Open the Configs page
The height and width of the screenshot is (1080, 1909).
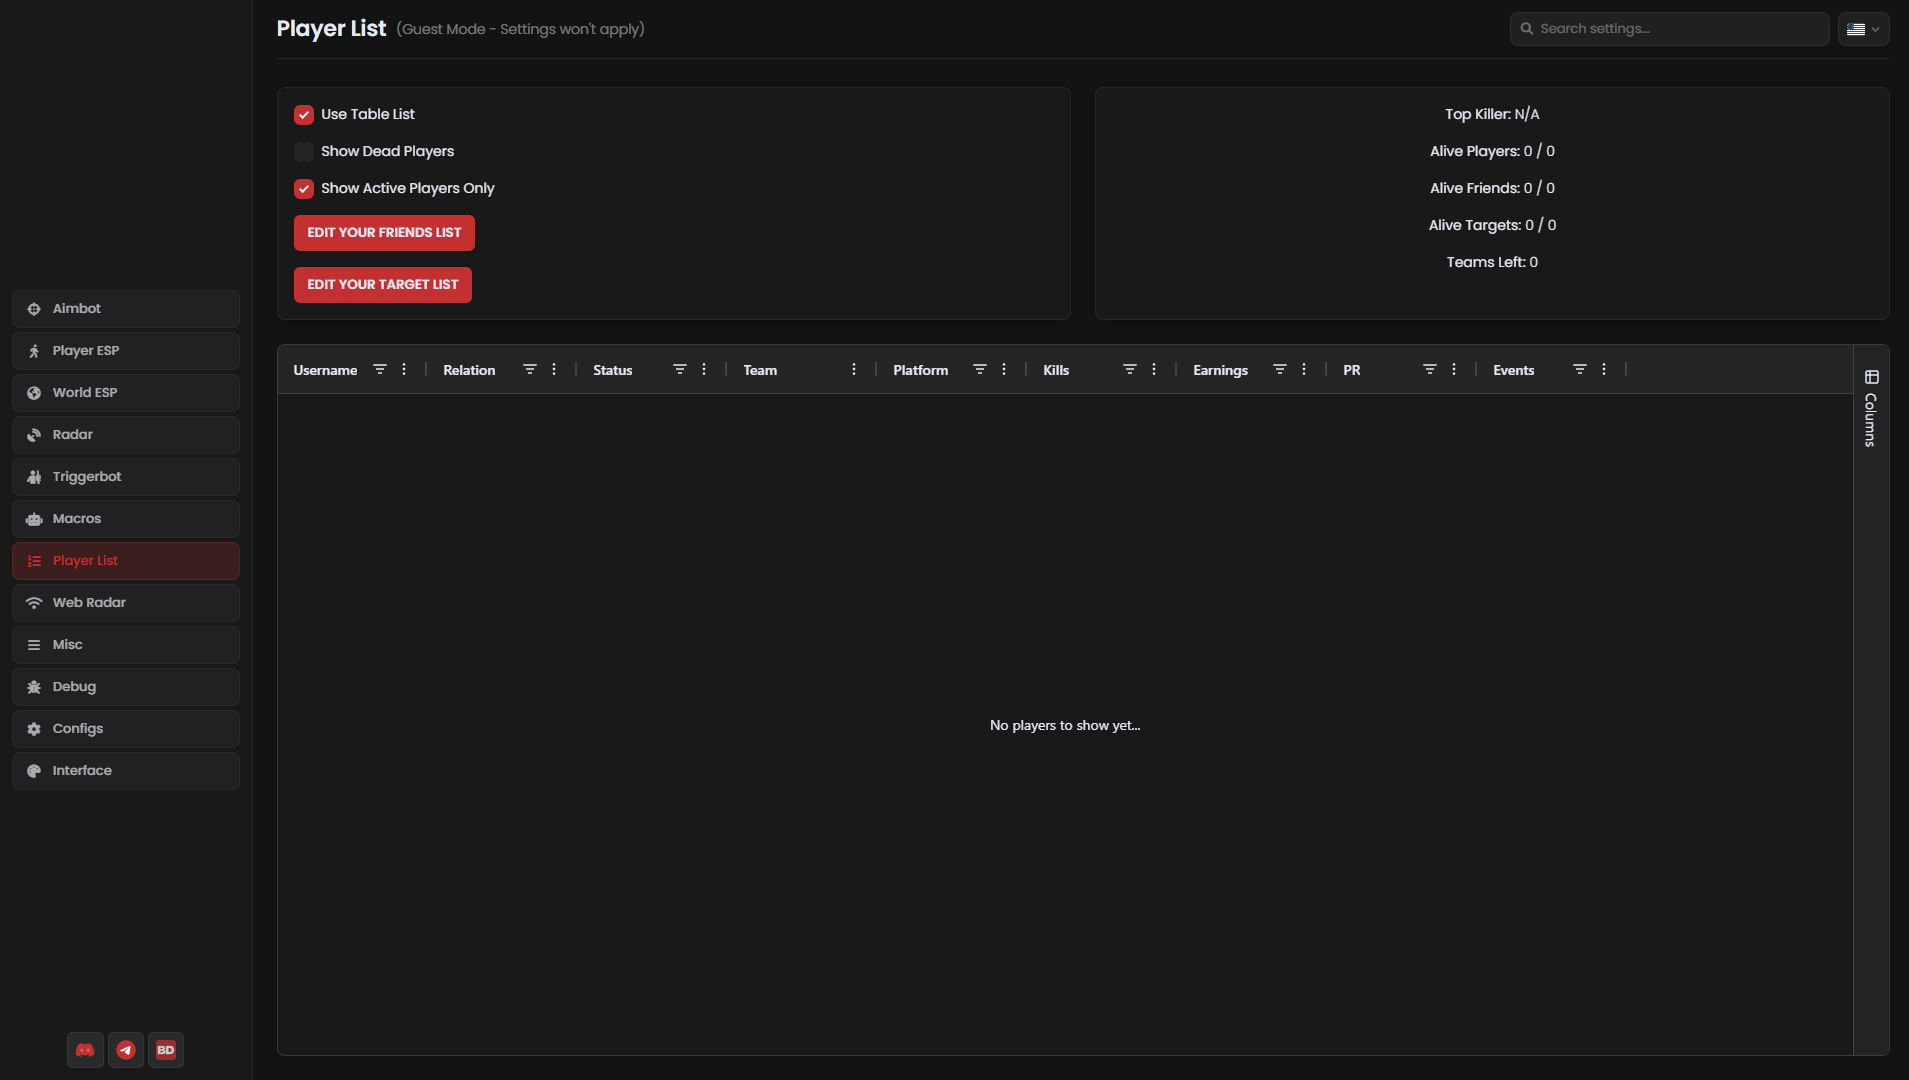click(126, 729)
